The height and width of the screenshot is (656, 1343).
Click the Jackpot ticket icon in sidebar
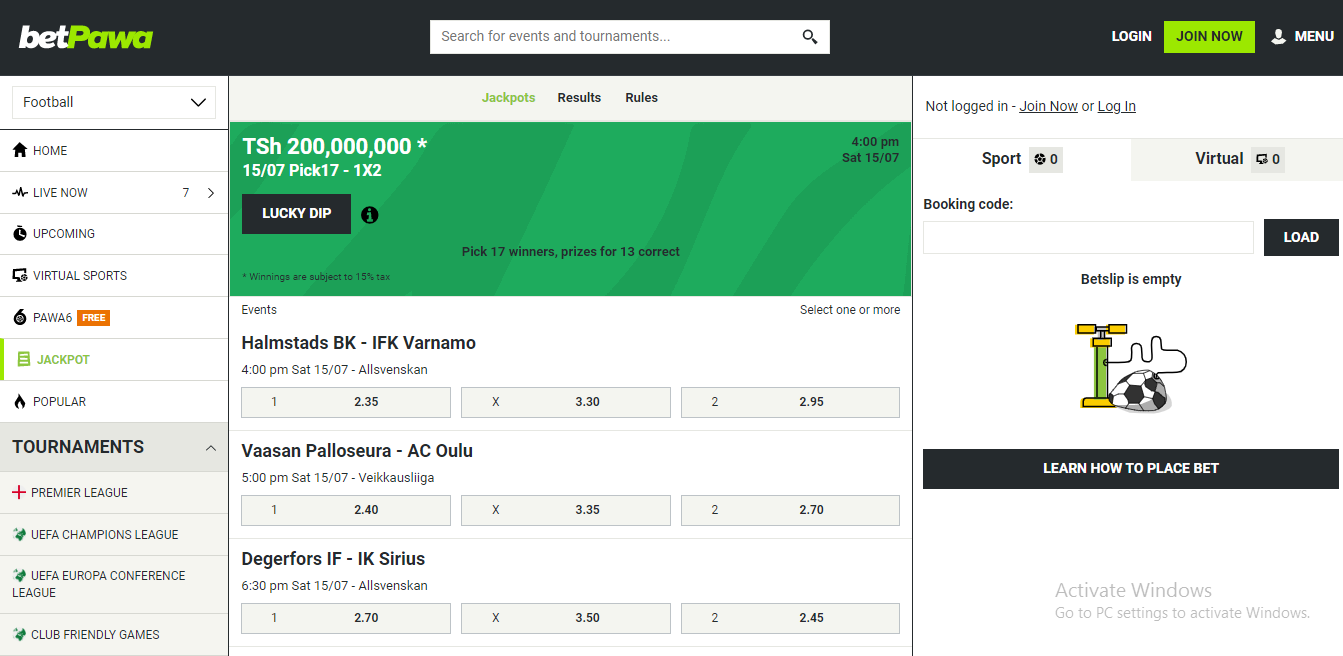coord(24,359)
